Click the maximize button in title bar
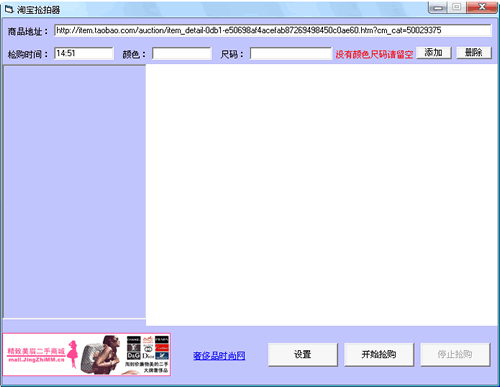Viewport: 500px width, 387px height. [x=457, y=7]
